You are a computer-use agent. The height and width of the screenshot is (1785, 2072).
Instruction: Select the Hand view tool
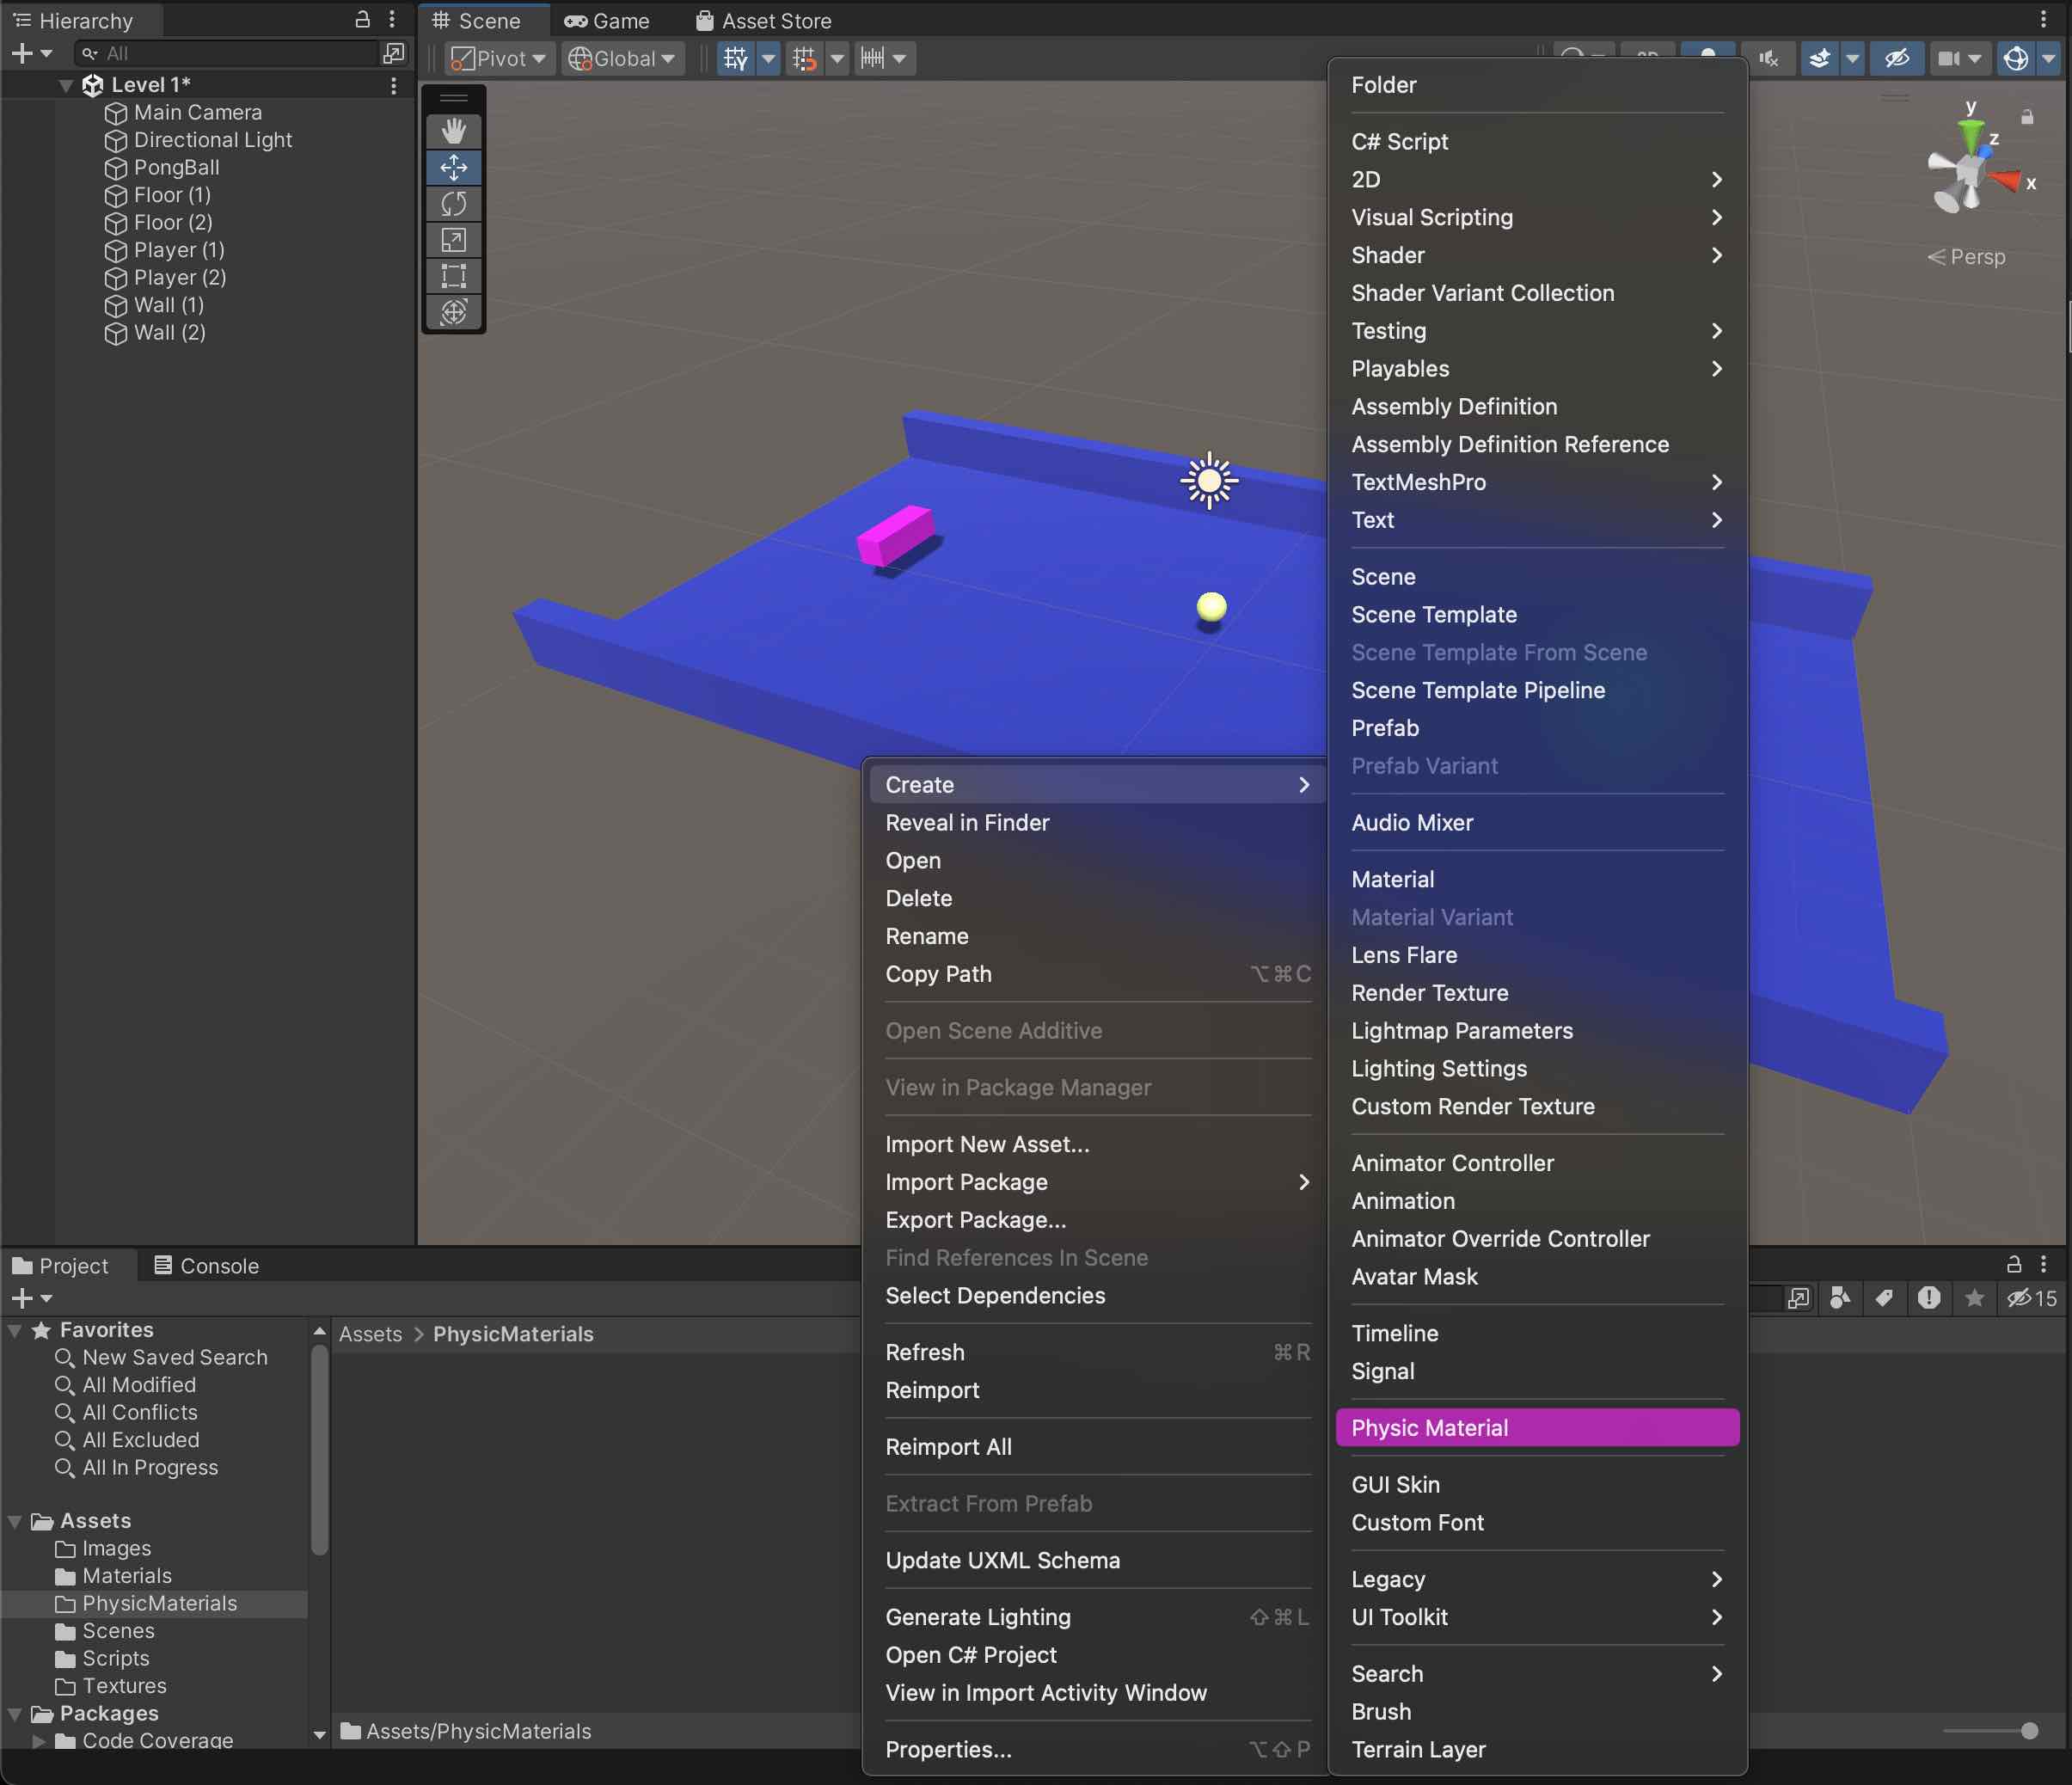453,131
